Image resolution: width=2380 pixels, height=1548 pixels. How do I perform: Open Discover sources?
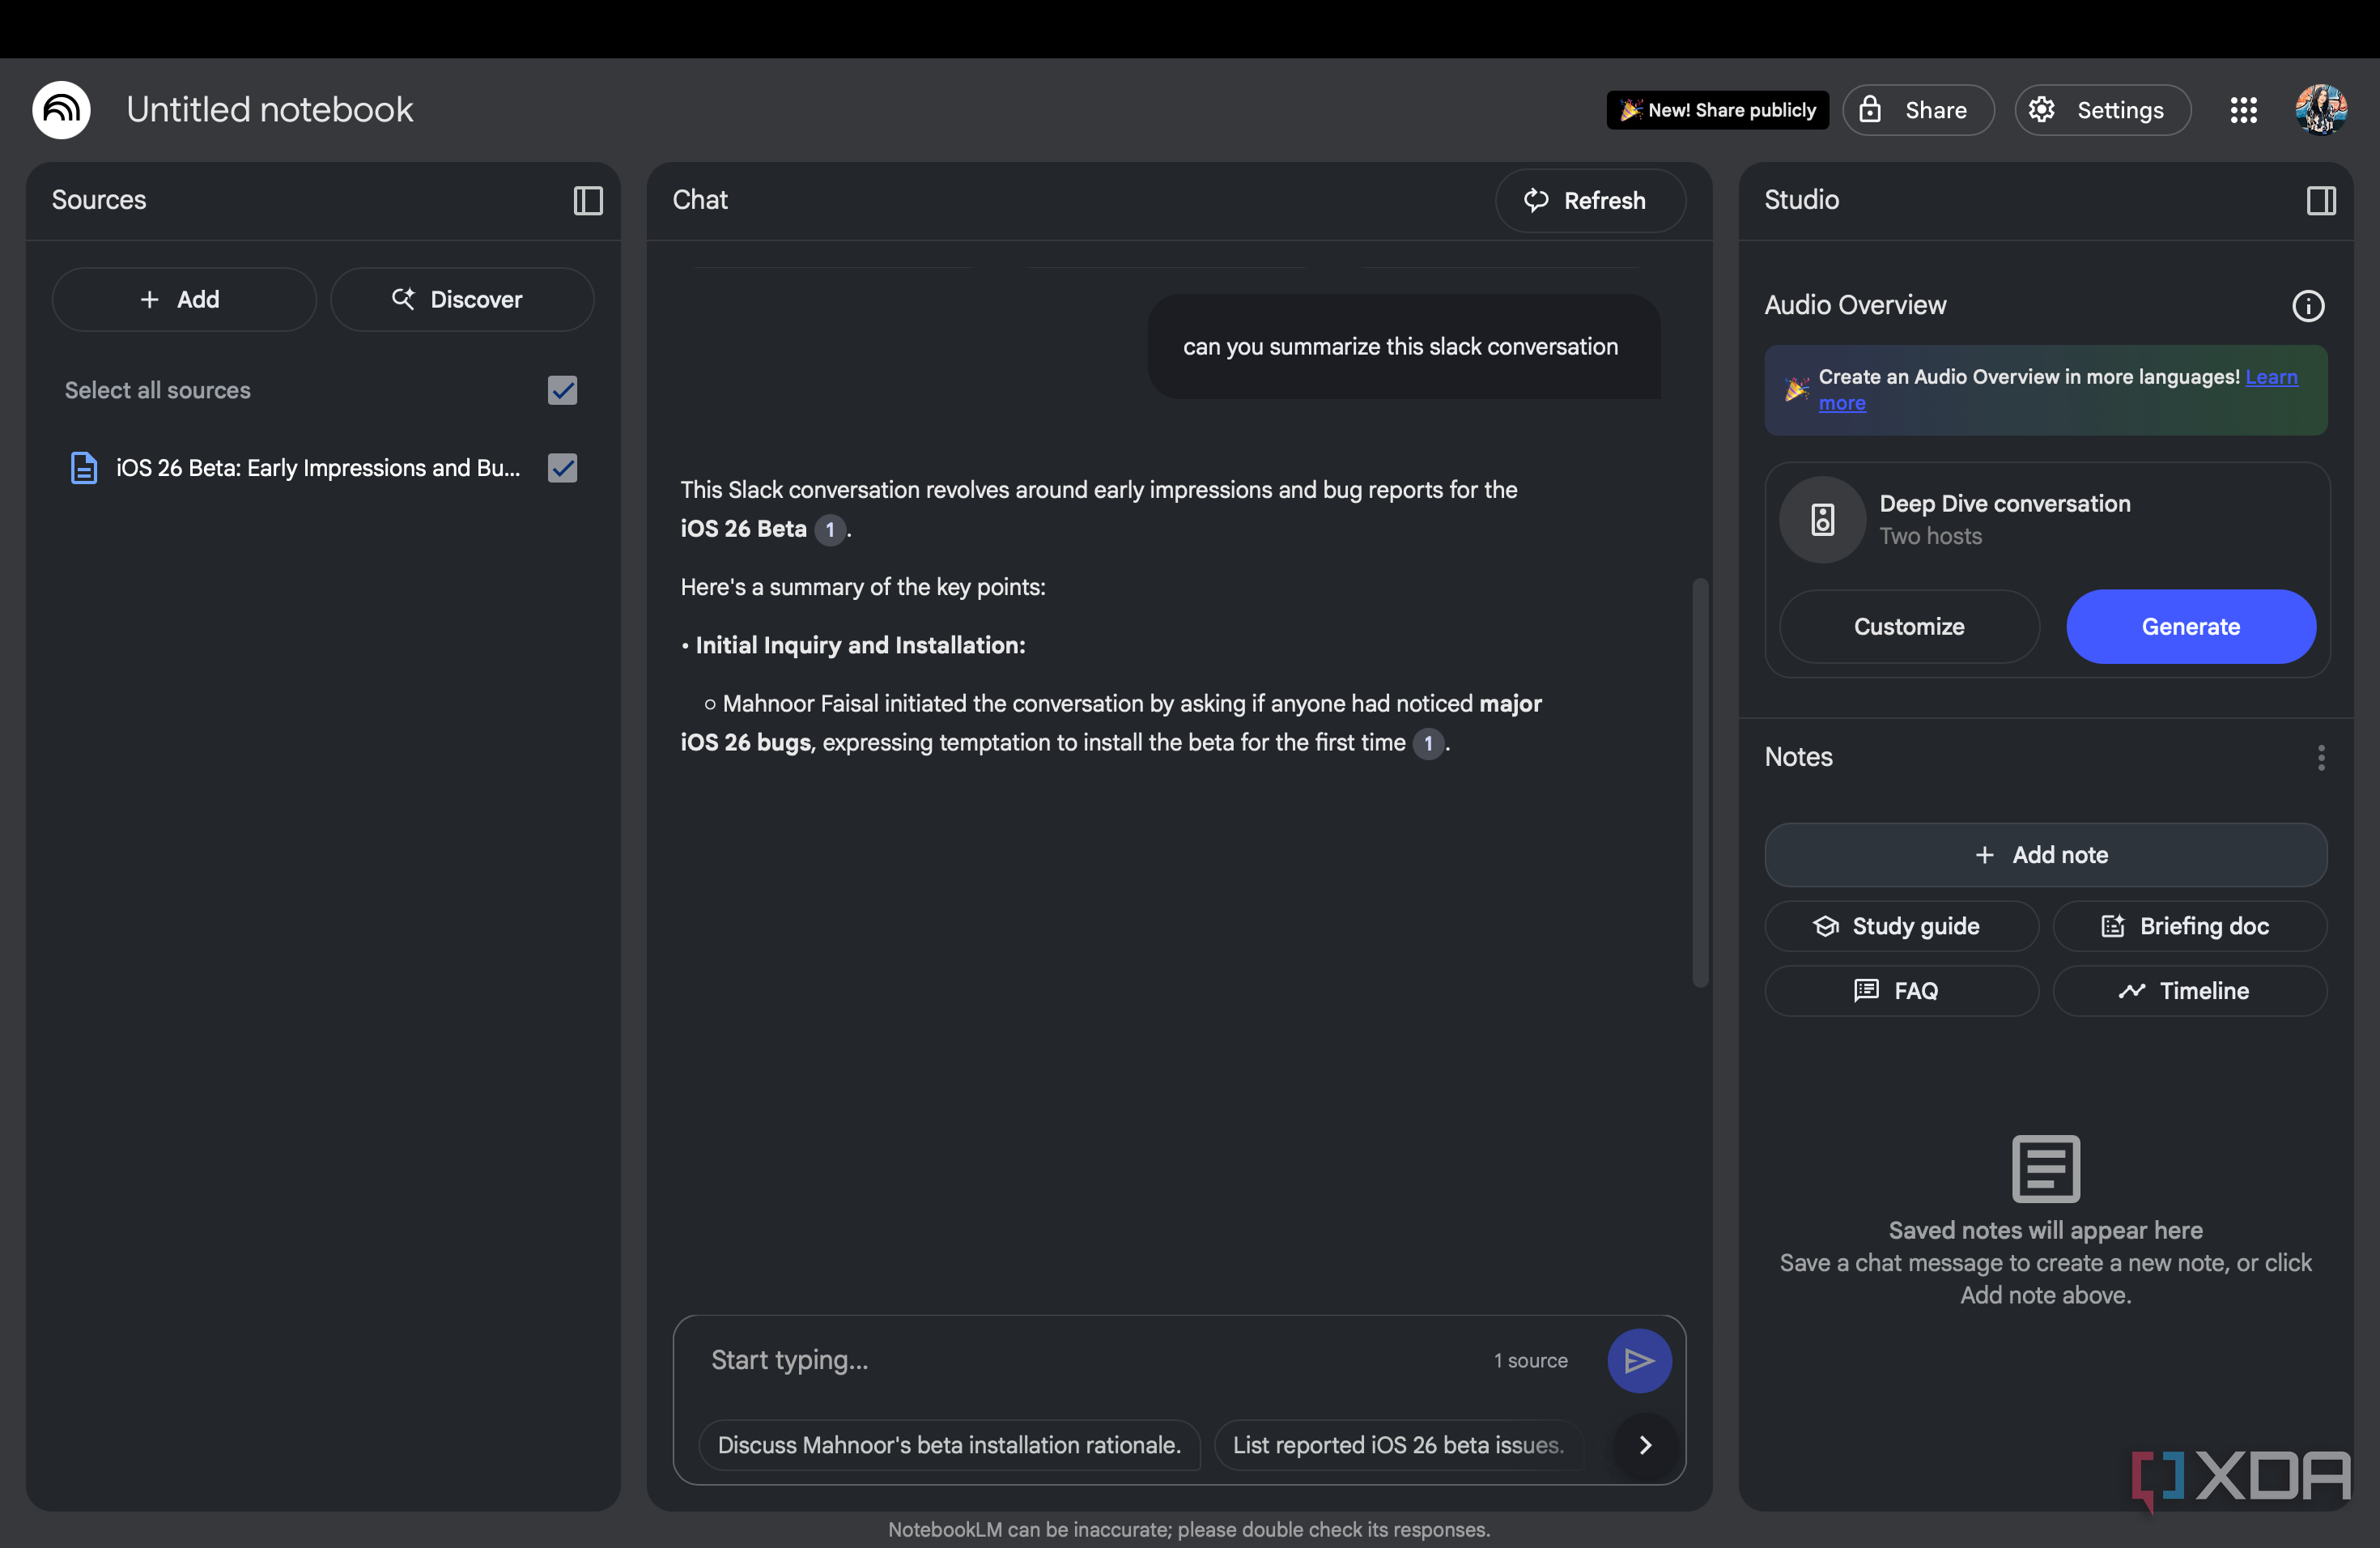coord(462,300)
